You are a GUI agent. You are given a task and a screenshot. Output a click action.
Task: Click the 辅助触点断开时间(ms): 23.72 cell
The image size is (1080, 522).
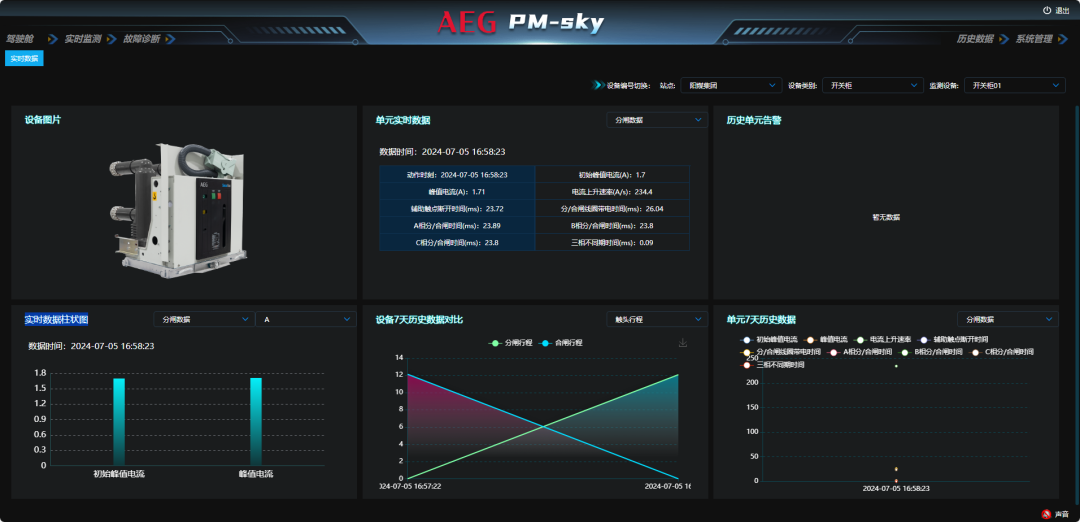[x=457, y=209]
